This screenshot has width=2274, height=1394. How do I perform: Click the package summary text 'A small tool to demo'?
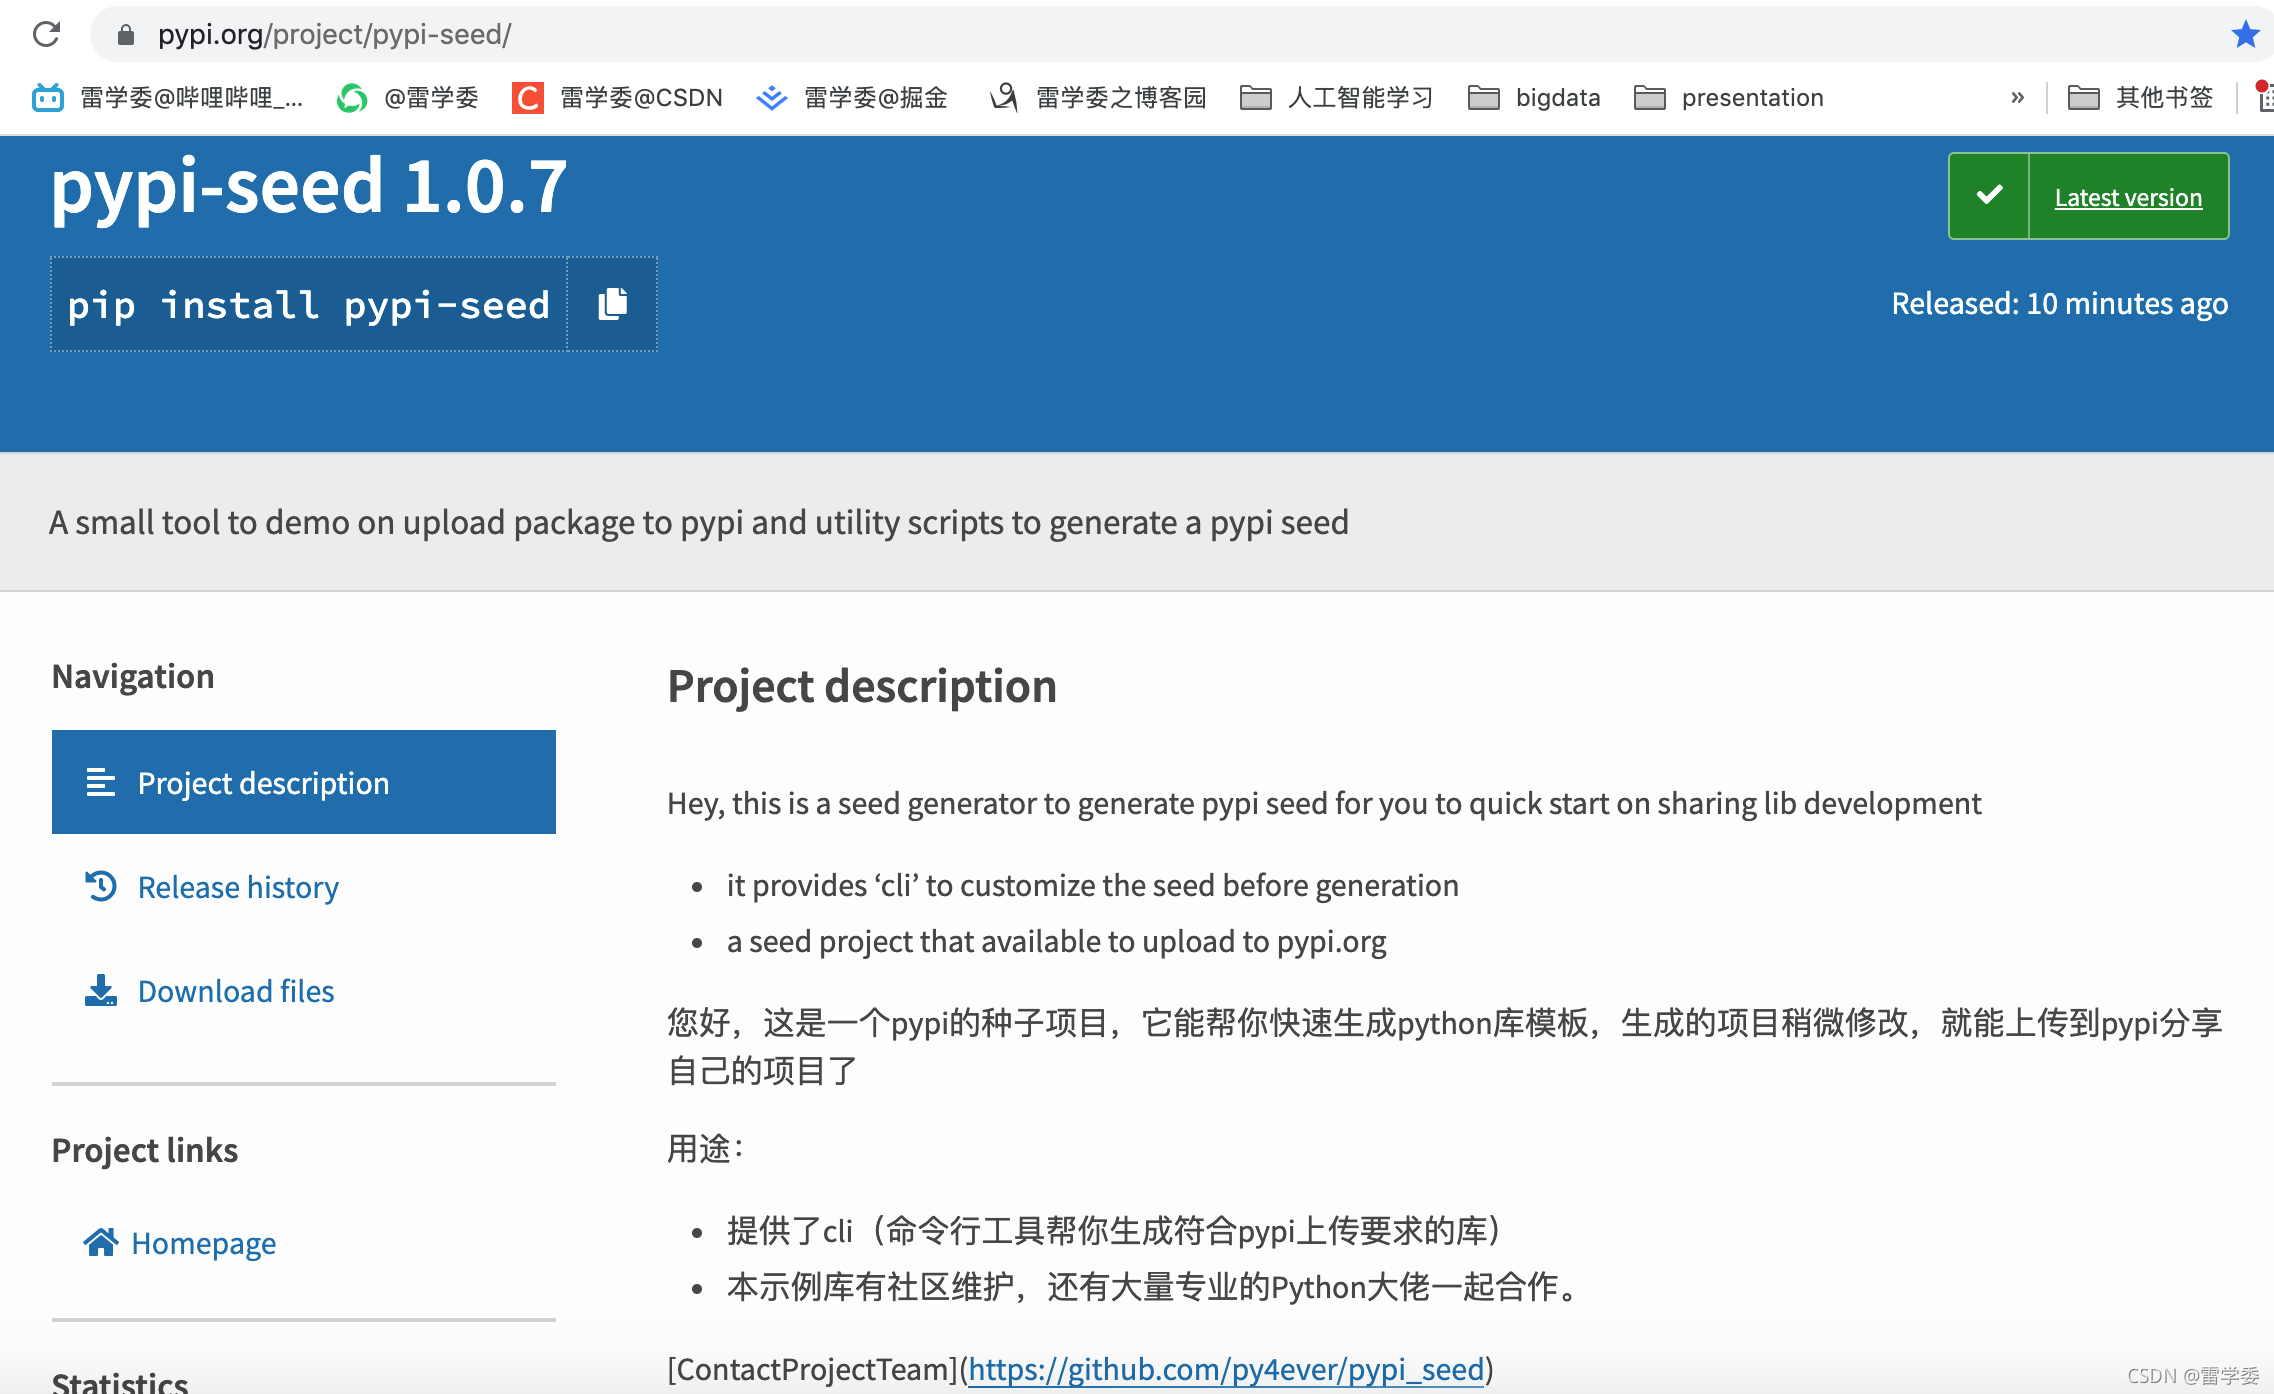pyautogui.click(x=699, y=522)
